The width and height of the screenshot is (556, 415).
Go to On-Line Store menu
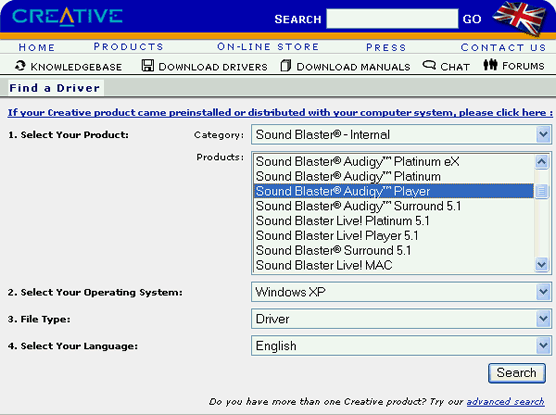268,47
